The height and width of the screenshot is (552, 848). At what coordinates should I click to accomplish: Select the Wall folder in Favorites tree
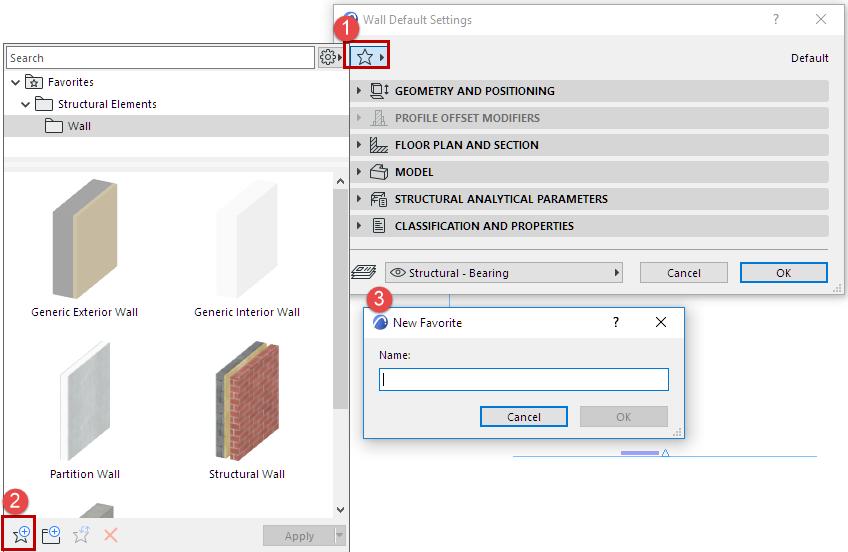176,126
